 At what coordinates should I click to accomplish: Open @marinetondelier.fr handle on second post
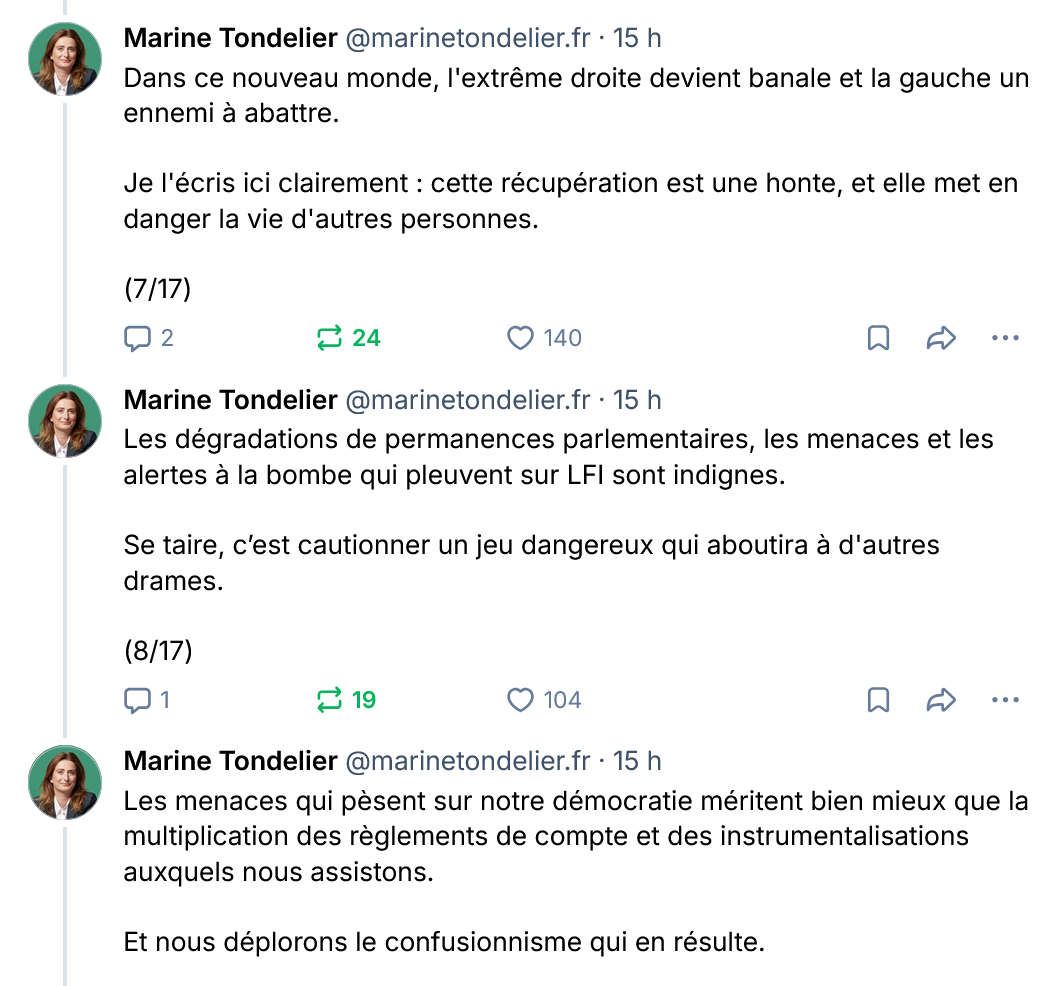(467, 401)
